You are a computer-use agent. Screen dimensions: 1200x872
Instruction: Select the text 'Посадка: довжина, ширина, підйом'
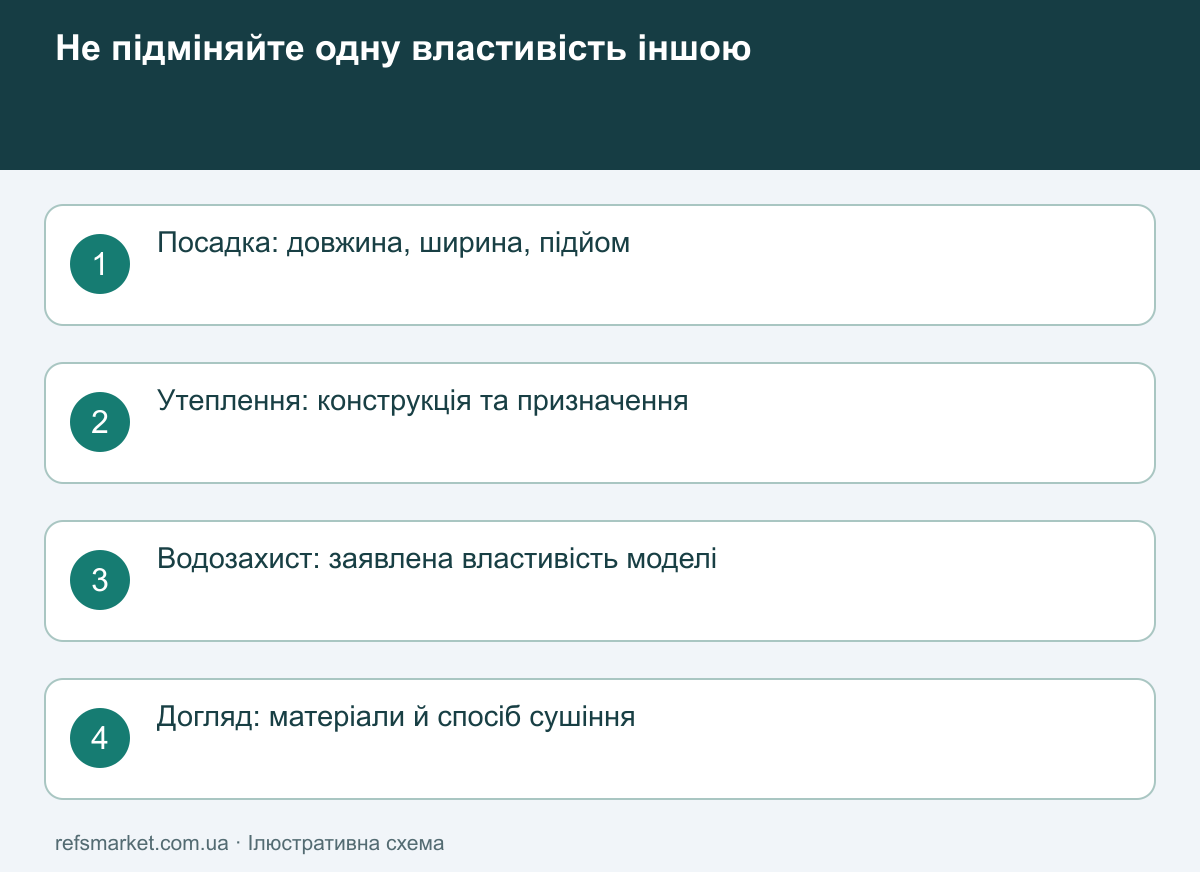pos(394,243)
